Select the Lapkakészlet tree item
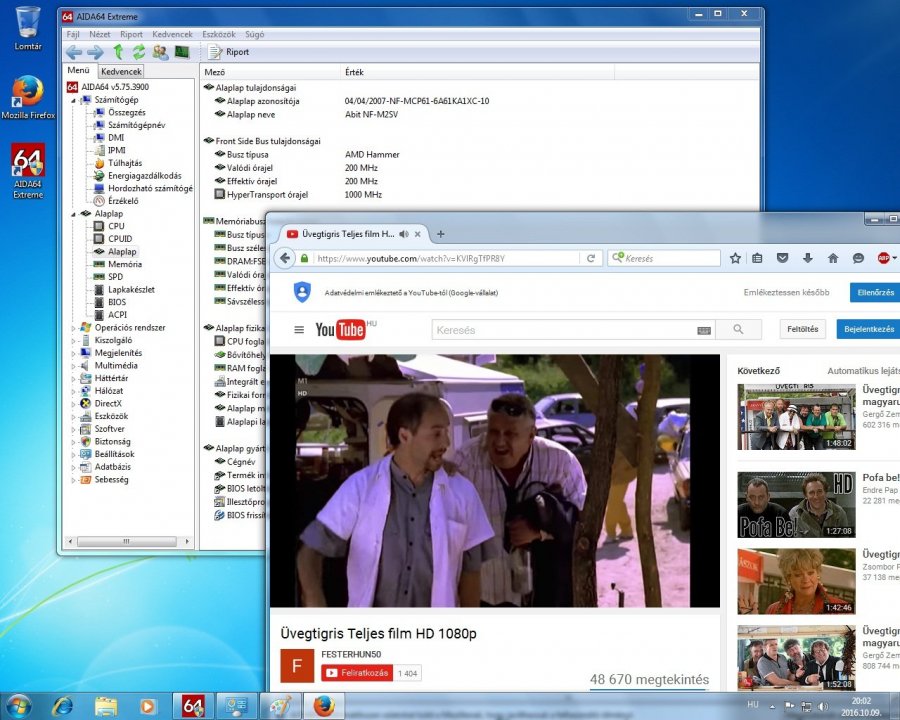Screen dimensions: 900x720 click(x=131, y=289)
